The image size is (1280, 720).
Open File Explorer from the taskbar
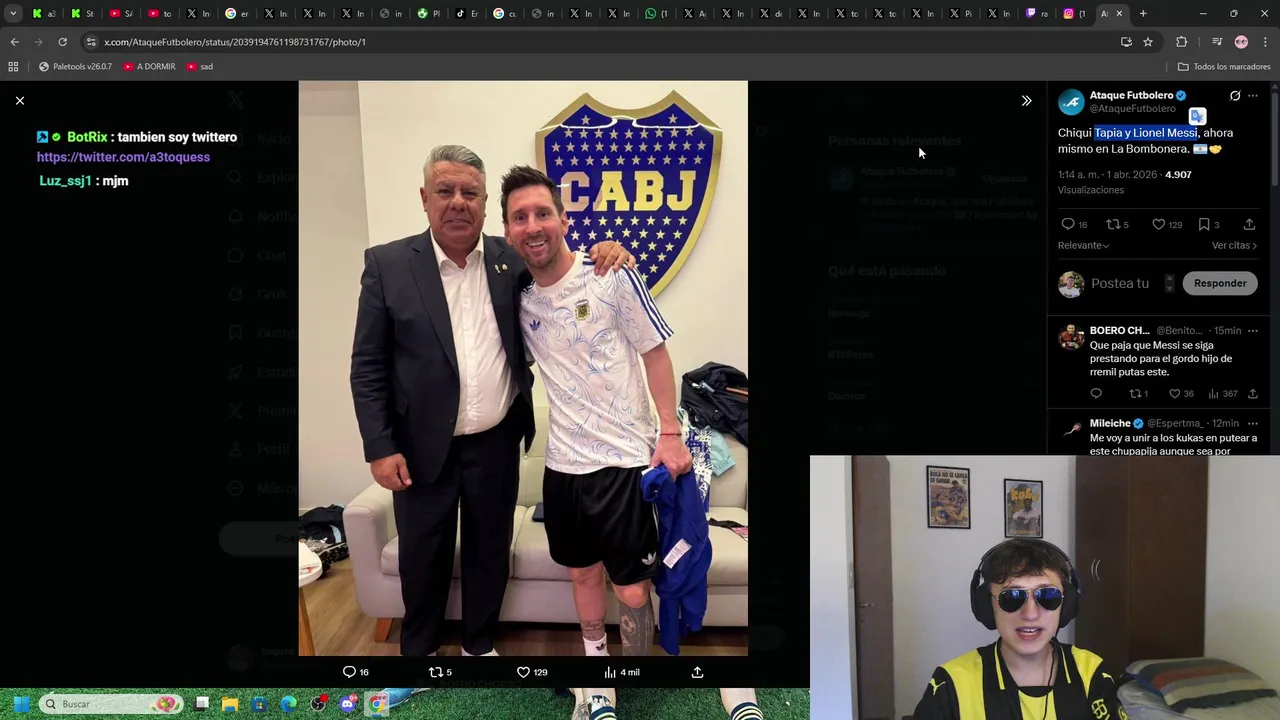pyautogui.click(x=230, y=704)
